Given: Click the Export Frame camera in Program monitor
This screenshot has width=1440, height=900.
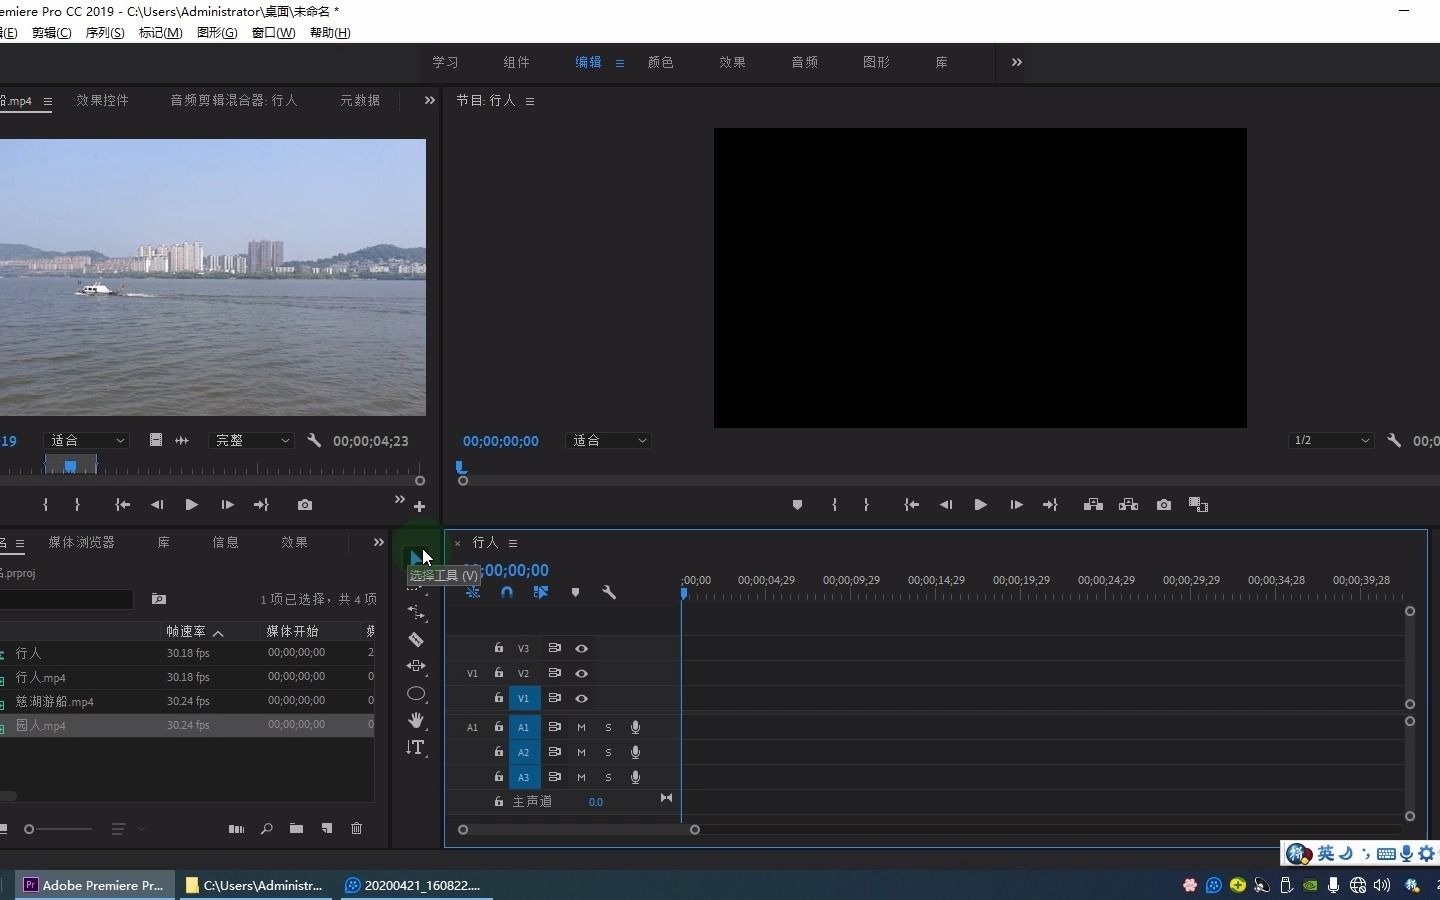Looking at the screenshot, I should click(x=1164, y=505).
